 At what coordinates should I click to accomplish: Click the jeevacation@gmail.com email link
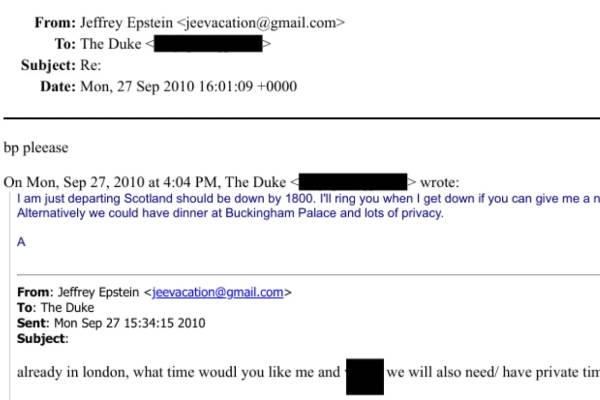[x=219, y=293]
